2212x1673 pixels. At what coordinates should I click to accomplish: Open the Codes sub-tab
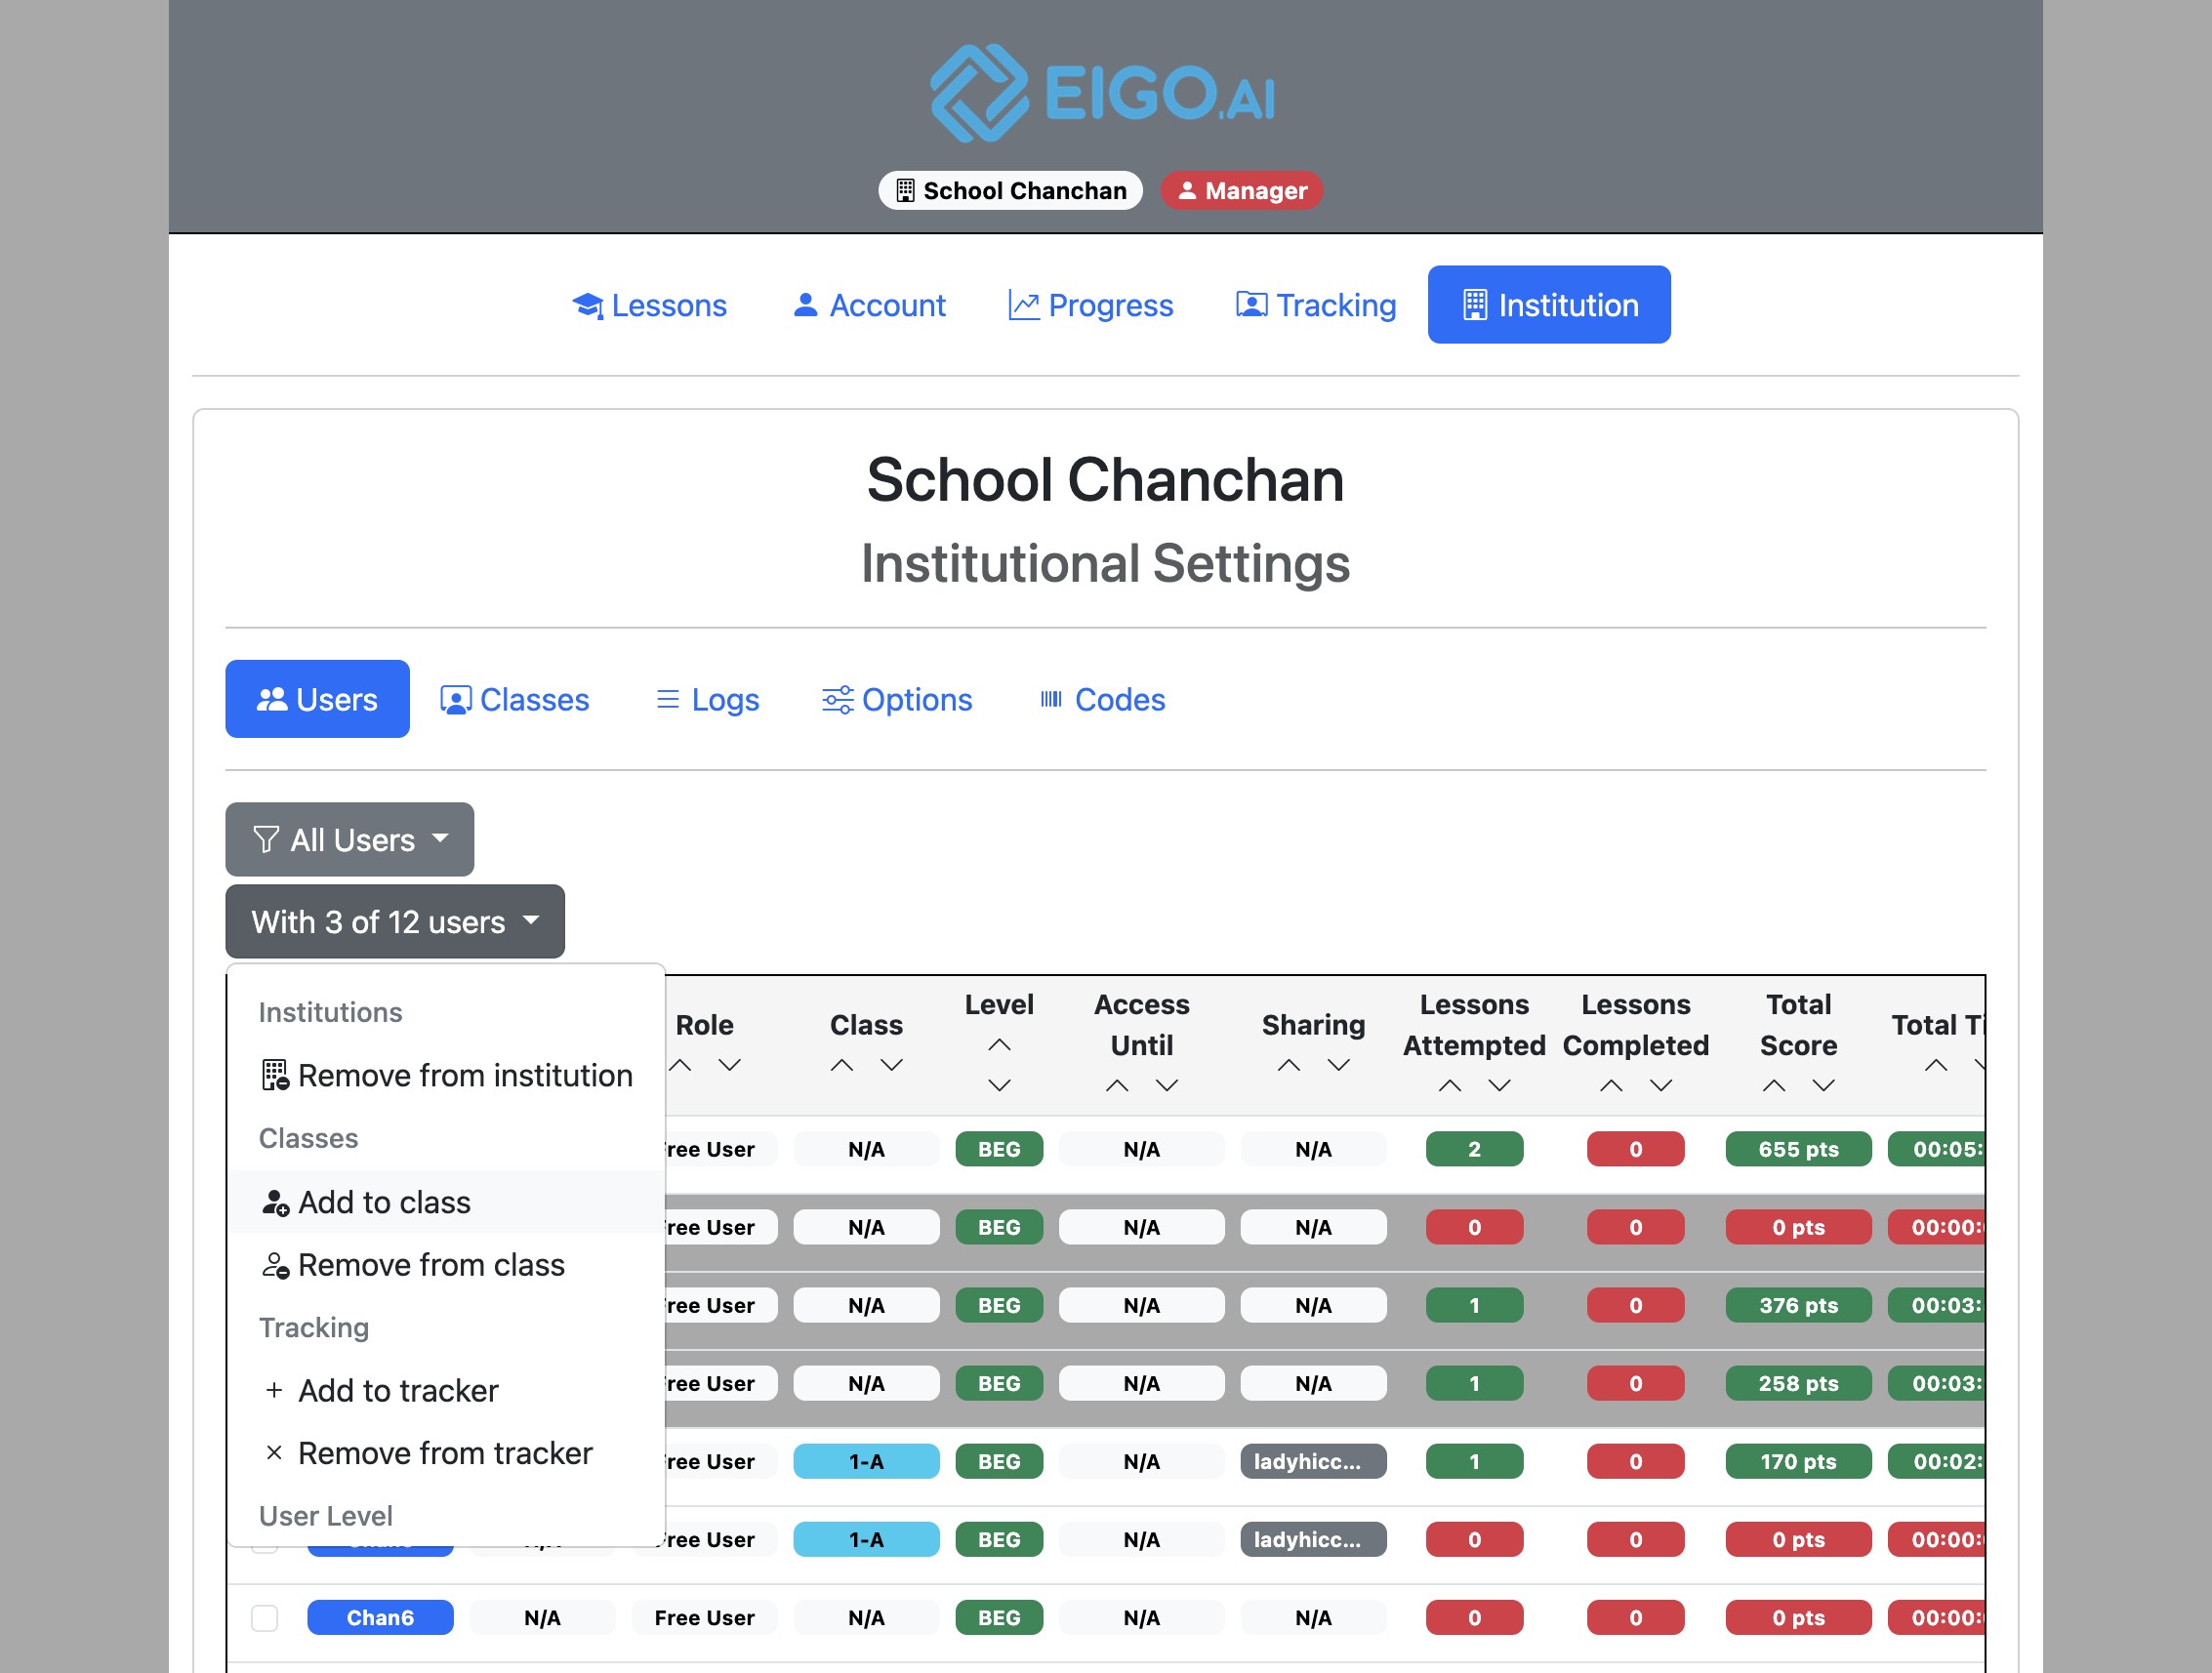[x=1102, y=699]
